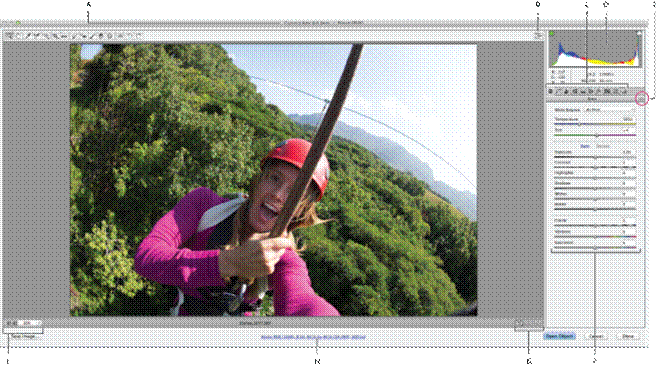Select the Targeted Adjustment tool

(46, 36)
